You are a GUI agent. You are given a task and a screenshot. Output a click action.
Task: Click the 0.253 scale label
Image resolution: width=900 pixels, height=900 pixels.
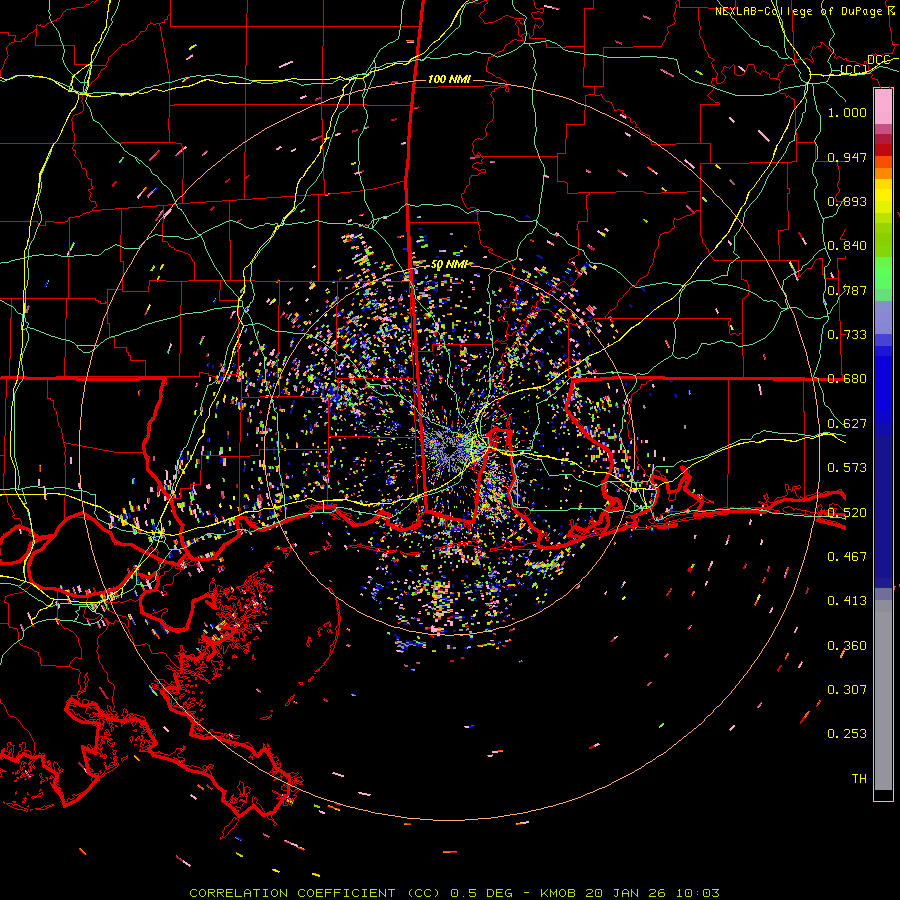click(x=847, y=734)
